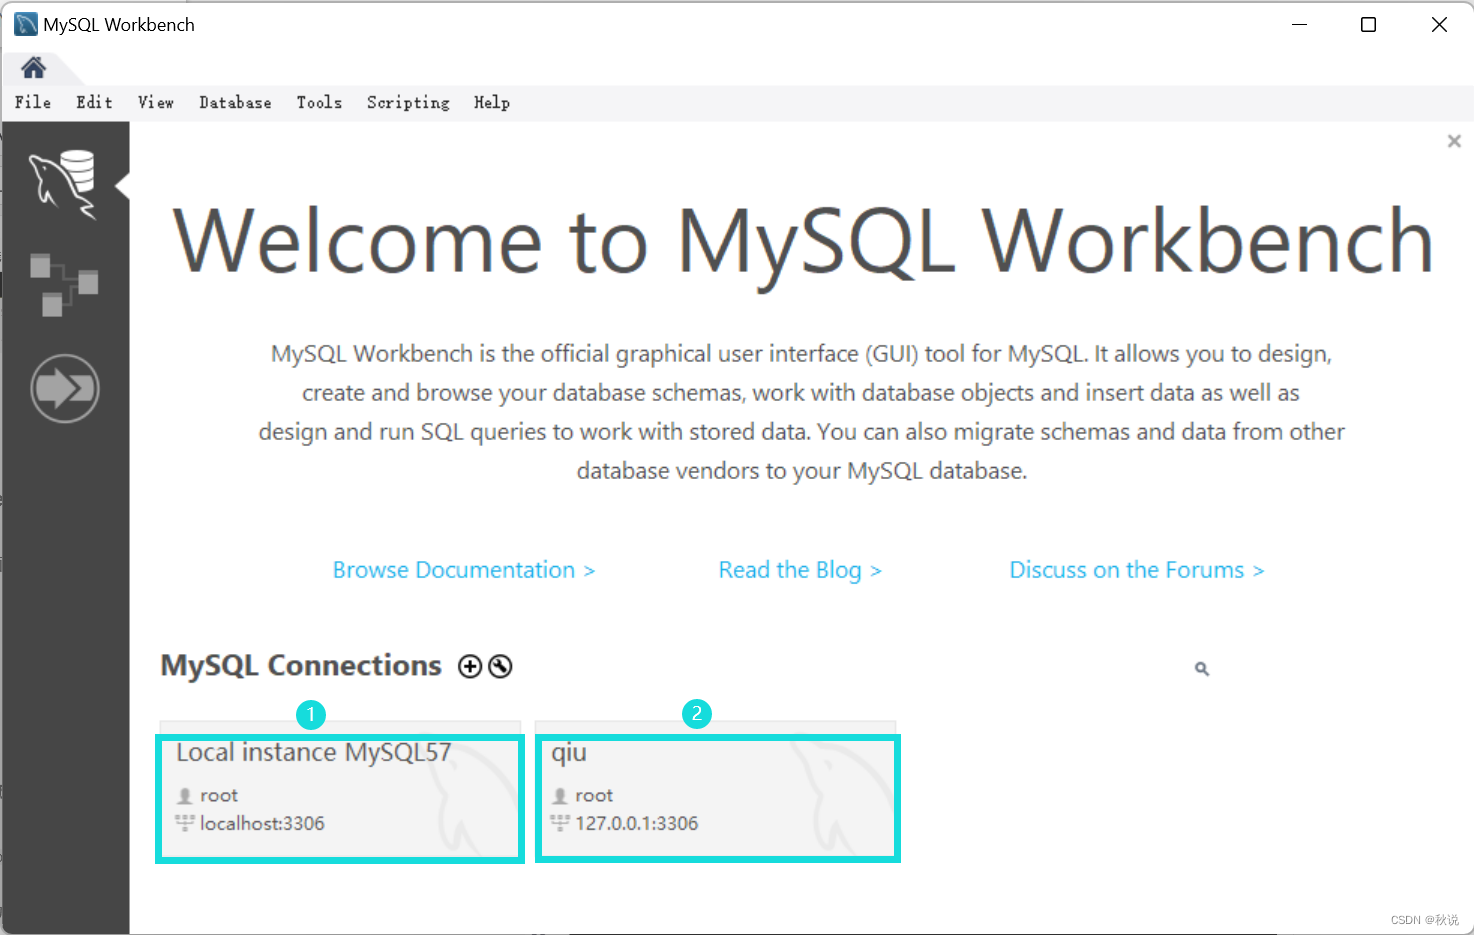Image resolution: width=1474 pixels, height=935 pixels.
Task: Close the MySQL Workbench window
Action: pyautogui.click(x=1439, y=24)
